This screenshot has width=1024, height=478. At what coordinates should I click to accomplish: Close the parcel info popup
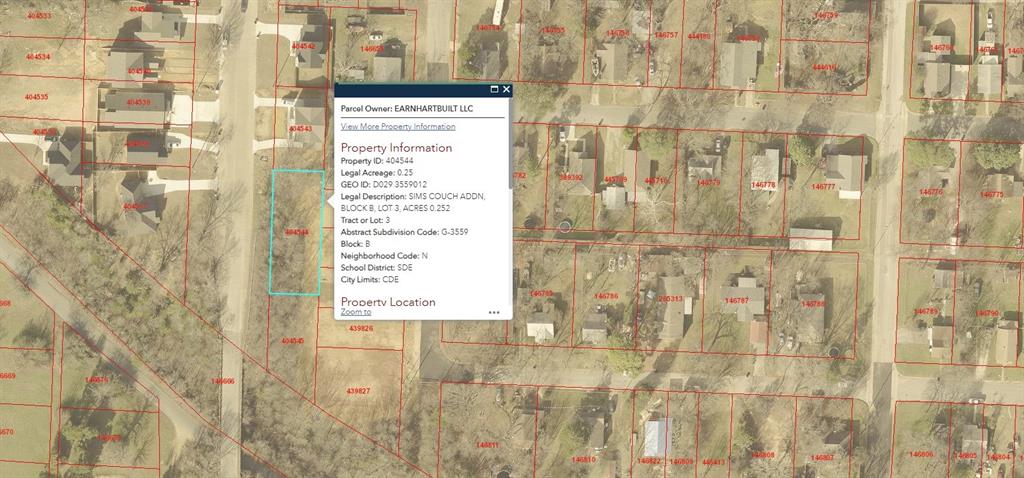506,89
